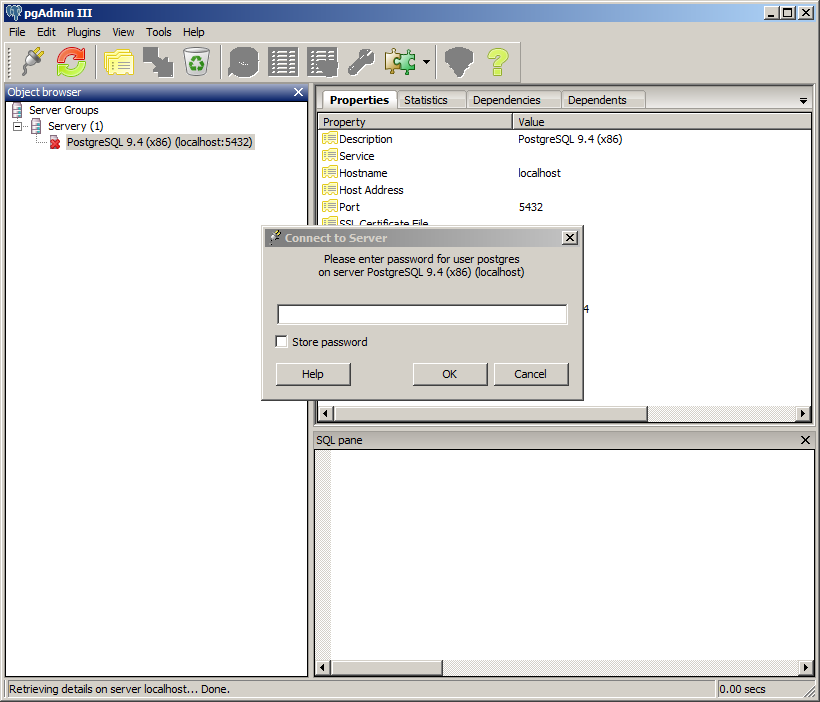
Task: Click the Properties pane horizontal scrollbar
Action: click(x=490, y=414)
